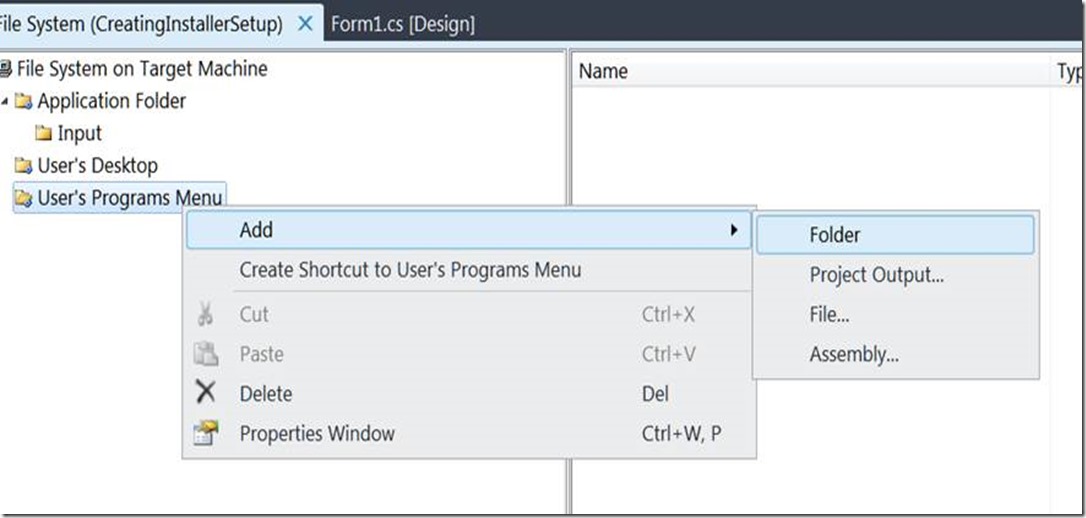Click the File System on Target Machine icon
Viewport: 1086px width, 518px height.
[6, 69]
